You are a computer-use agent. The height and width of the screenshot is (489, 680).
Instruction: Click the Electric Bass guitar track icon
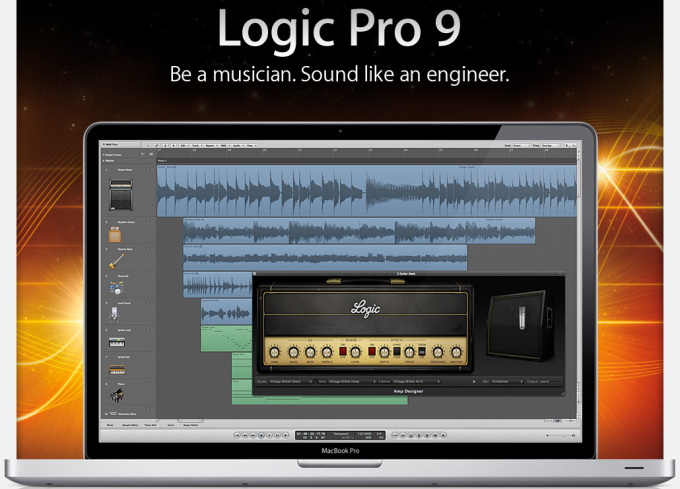(116, 261)
